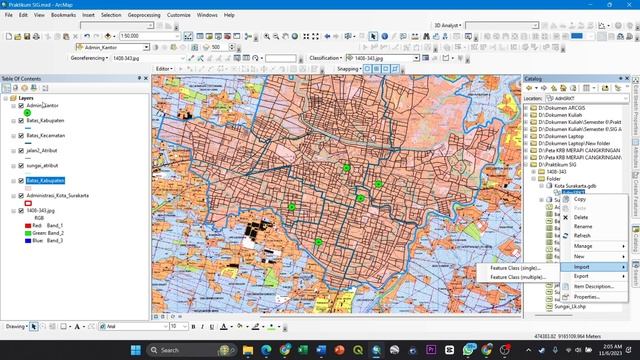Viewport: 640px width, 360px height.
Task: Open the Customize menu
Action: pyautogui.click(x=178, y=15)
